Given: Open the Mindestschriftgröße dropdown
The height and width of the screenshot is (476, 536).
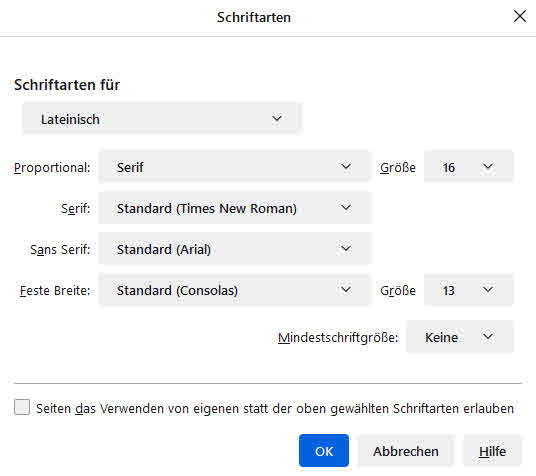Looking at the screenshot, I should 460,337.
